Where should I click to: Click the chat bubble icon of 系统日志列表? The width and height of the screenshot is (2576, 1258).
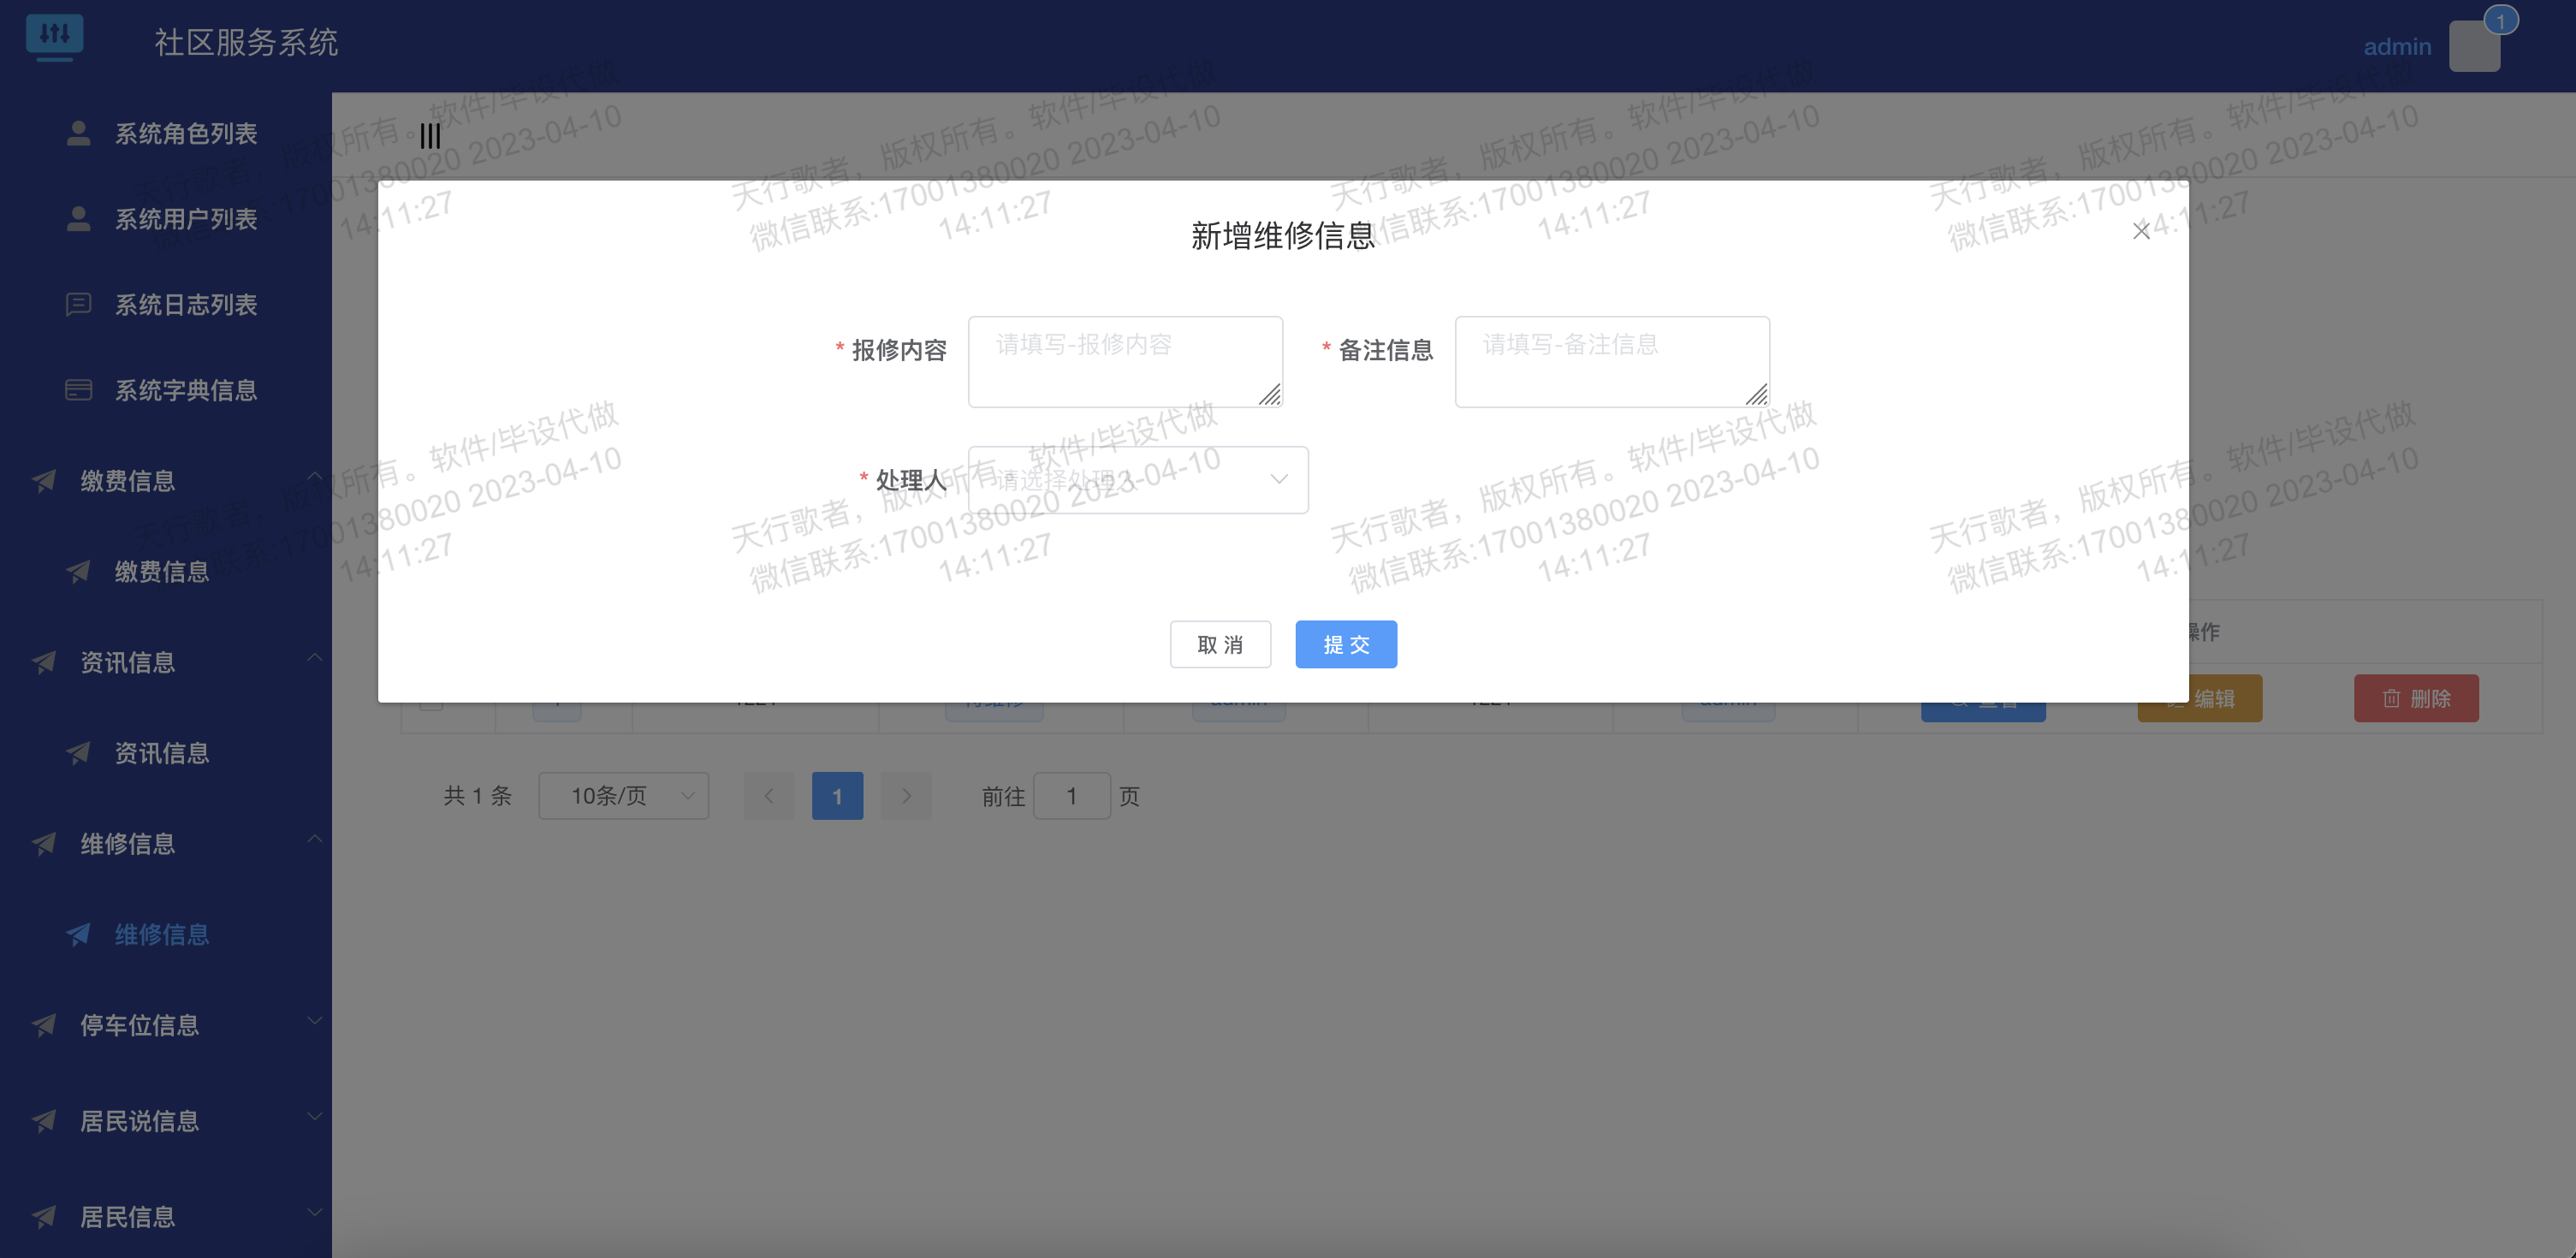pos(80,304)
